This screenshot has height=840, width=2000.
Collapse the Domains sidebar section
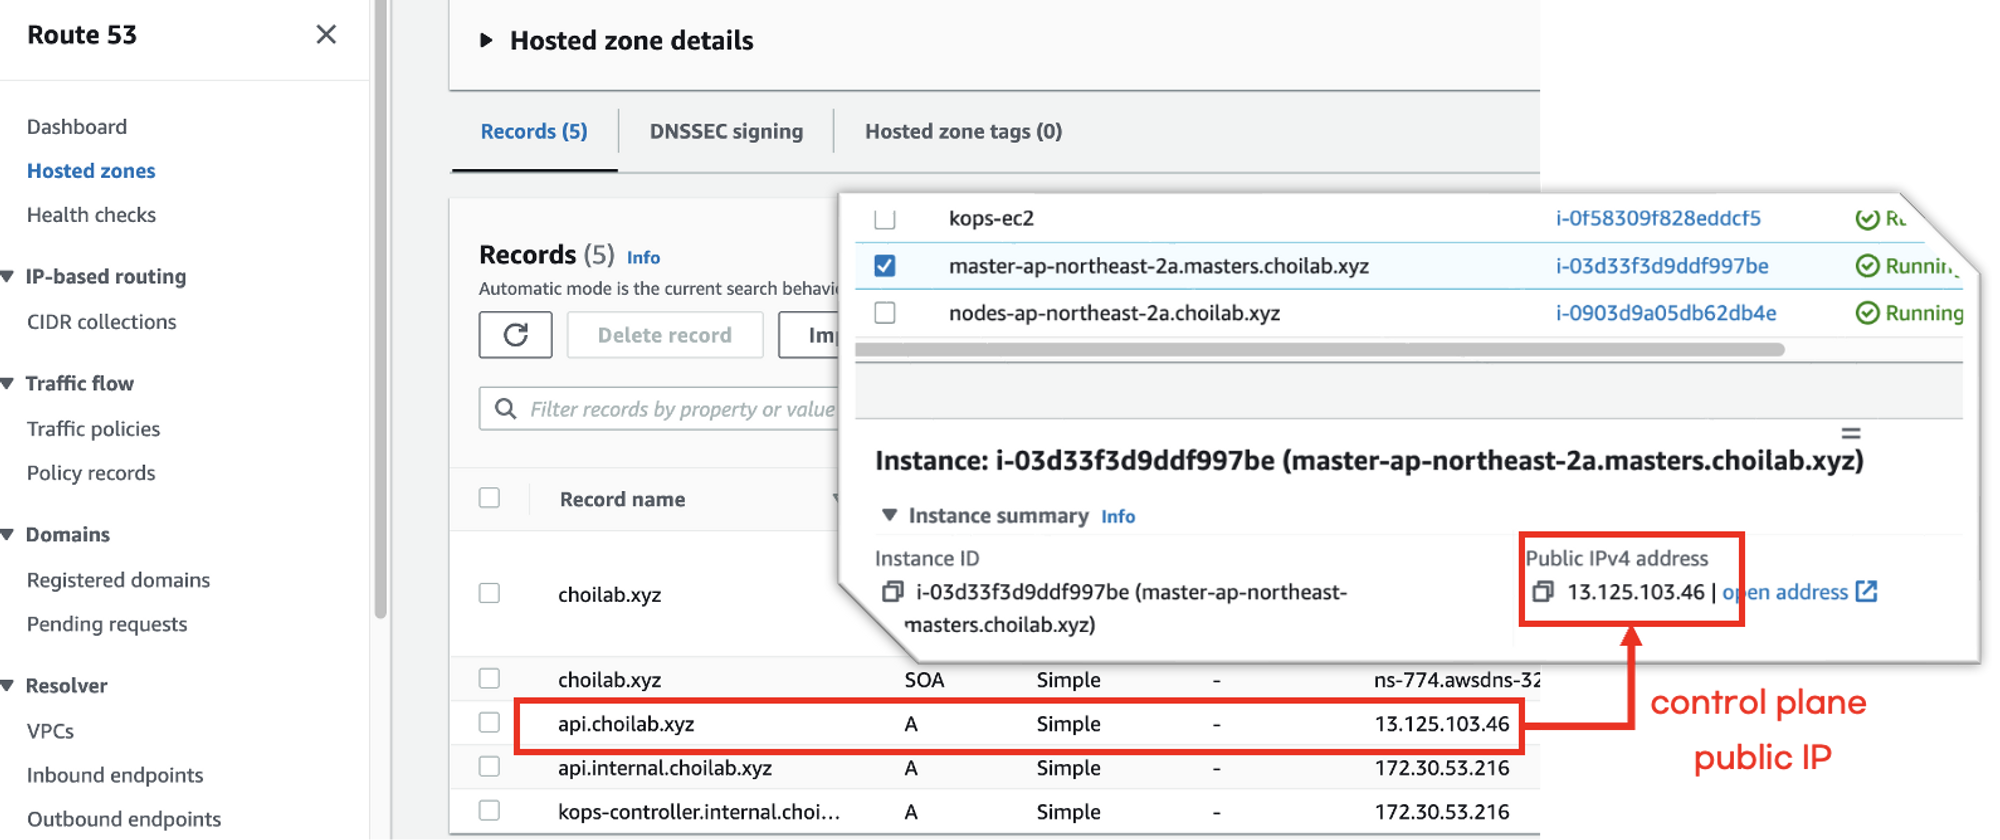pyautogui.click(x=8, y=535)
